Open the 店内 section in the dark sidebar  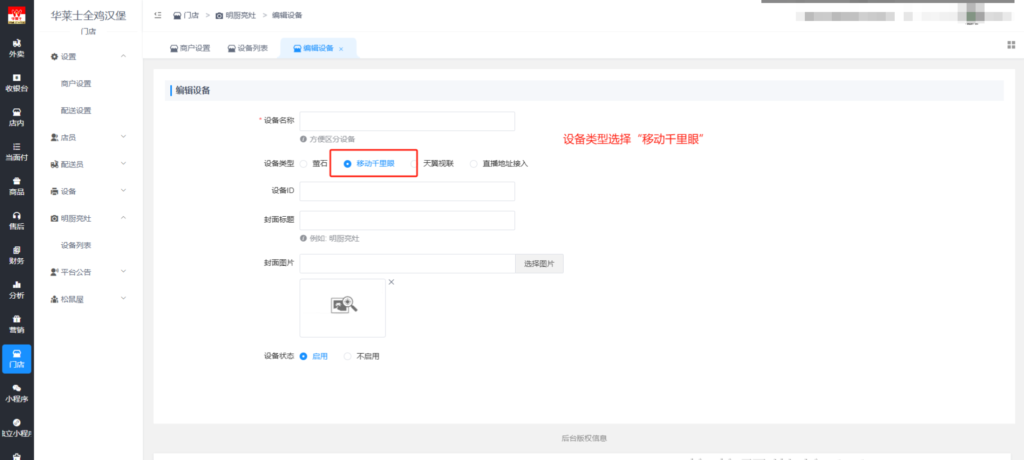click(x=16, y=117)
